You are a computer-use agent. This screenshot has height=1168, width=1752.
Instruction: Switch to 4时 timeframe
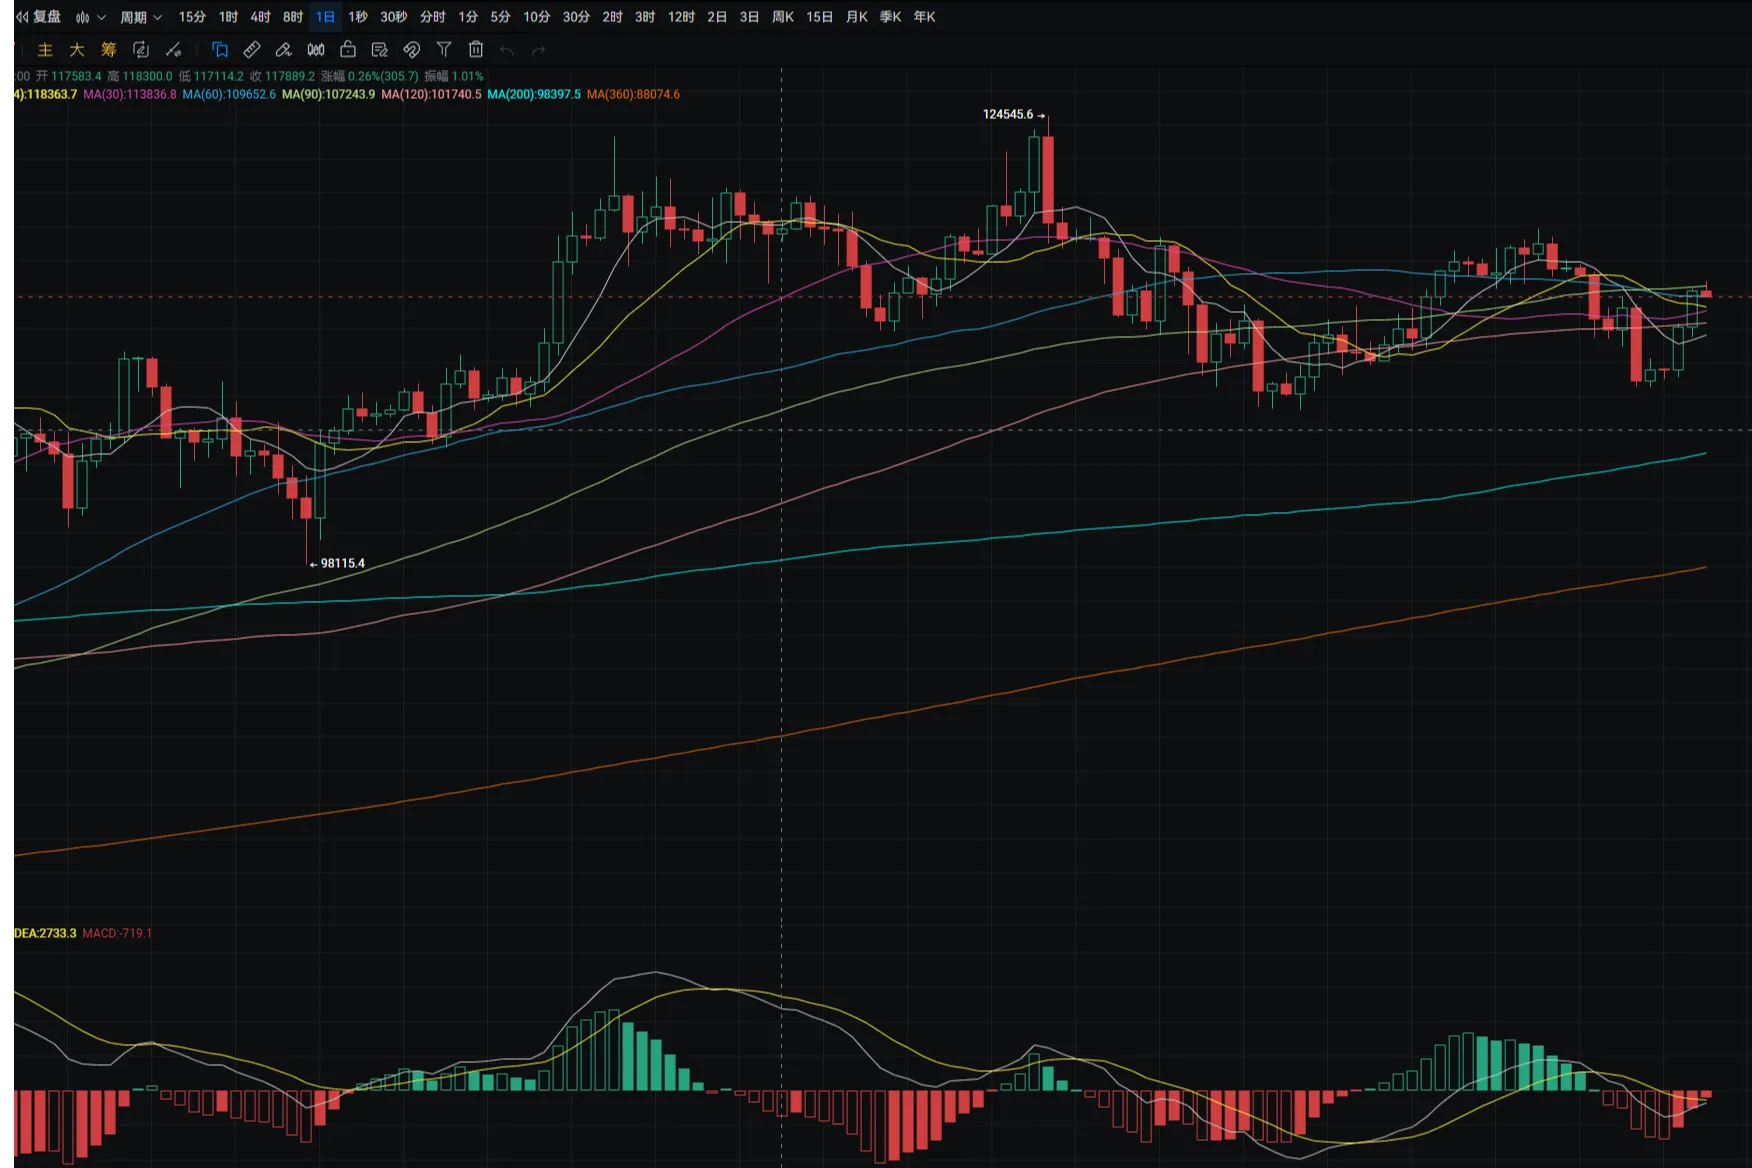(x=260, y=17)
